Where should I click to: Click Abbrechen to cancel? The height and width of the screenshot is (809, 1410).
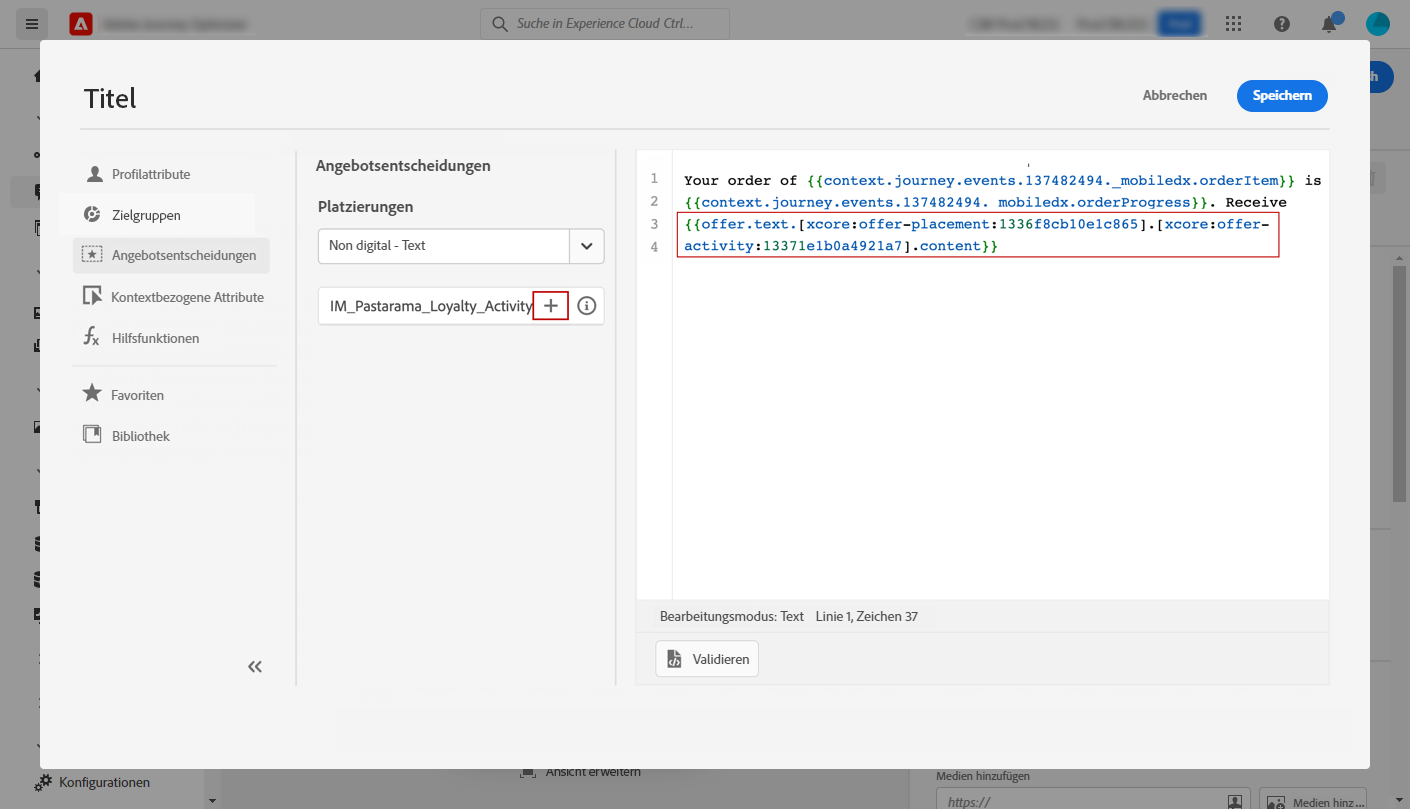1174,96
